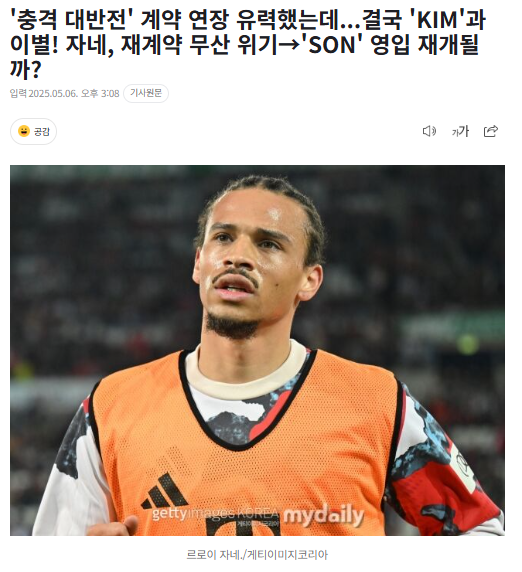
Task: Click the 'KIM' word in headline
Action: click(x=437, y=20)
